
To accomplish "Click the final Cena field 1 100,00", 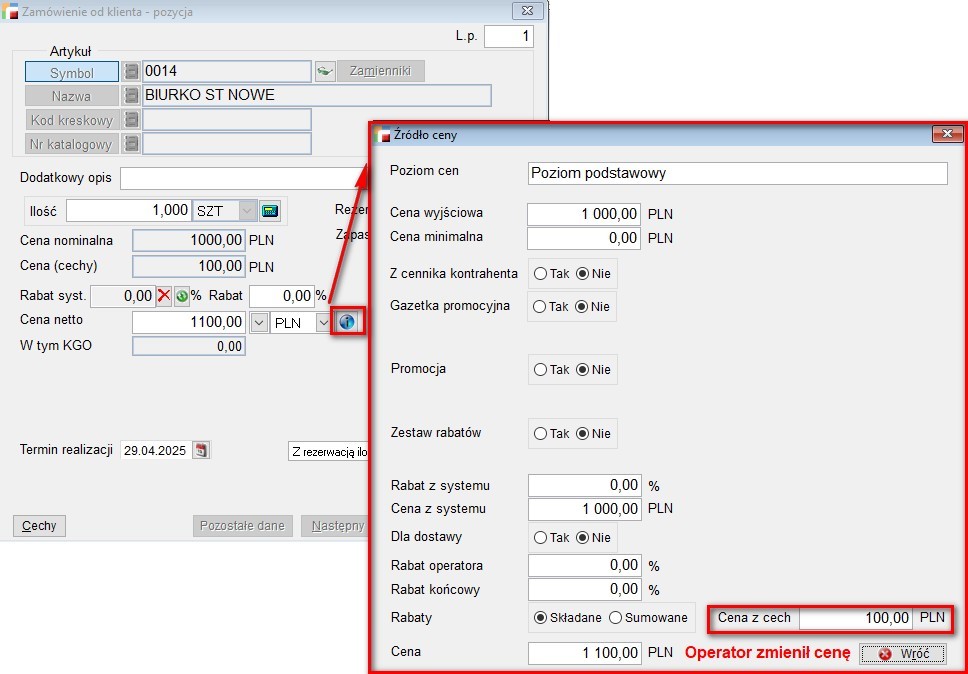I will pos(585,653).
